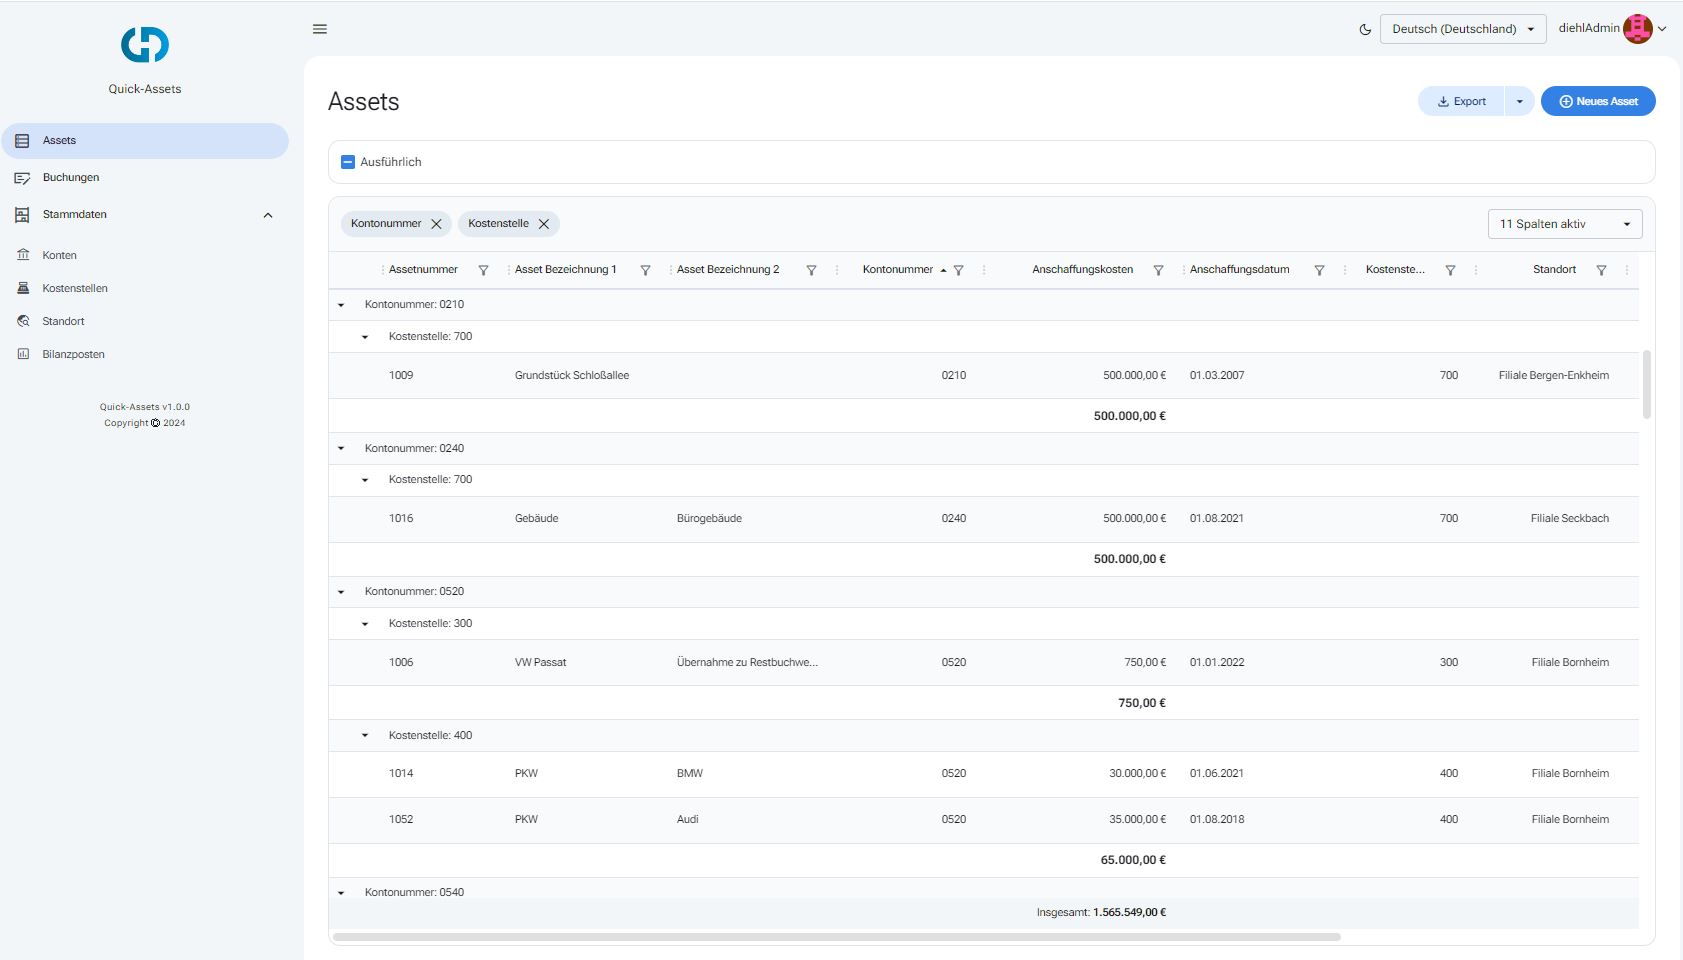
Task: Toggle dark mode moon icon
Action: pyautogui.click(x=1365, y=30)
